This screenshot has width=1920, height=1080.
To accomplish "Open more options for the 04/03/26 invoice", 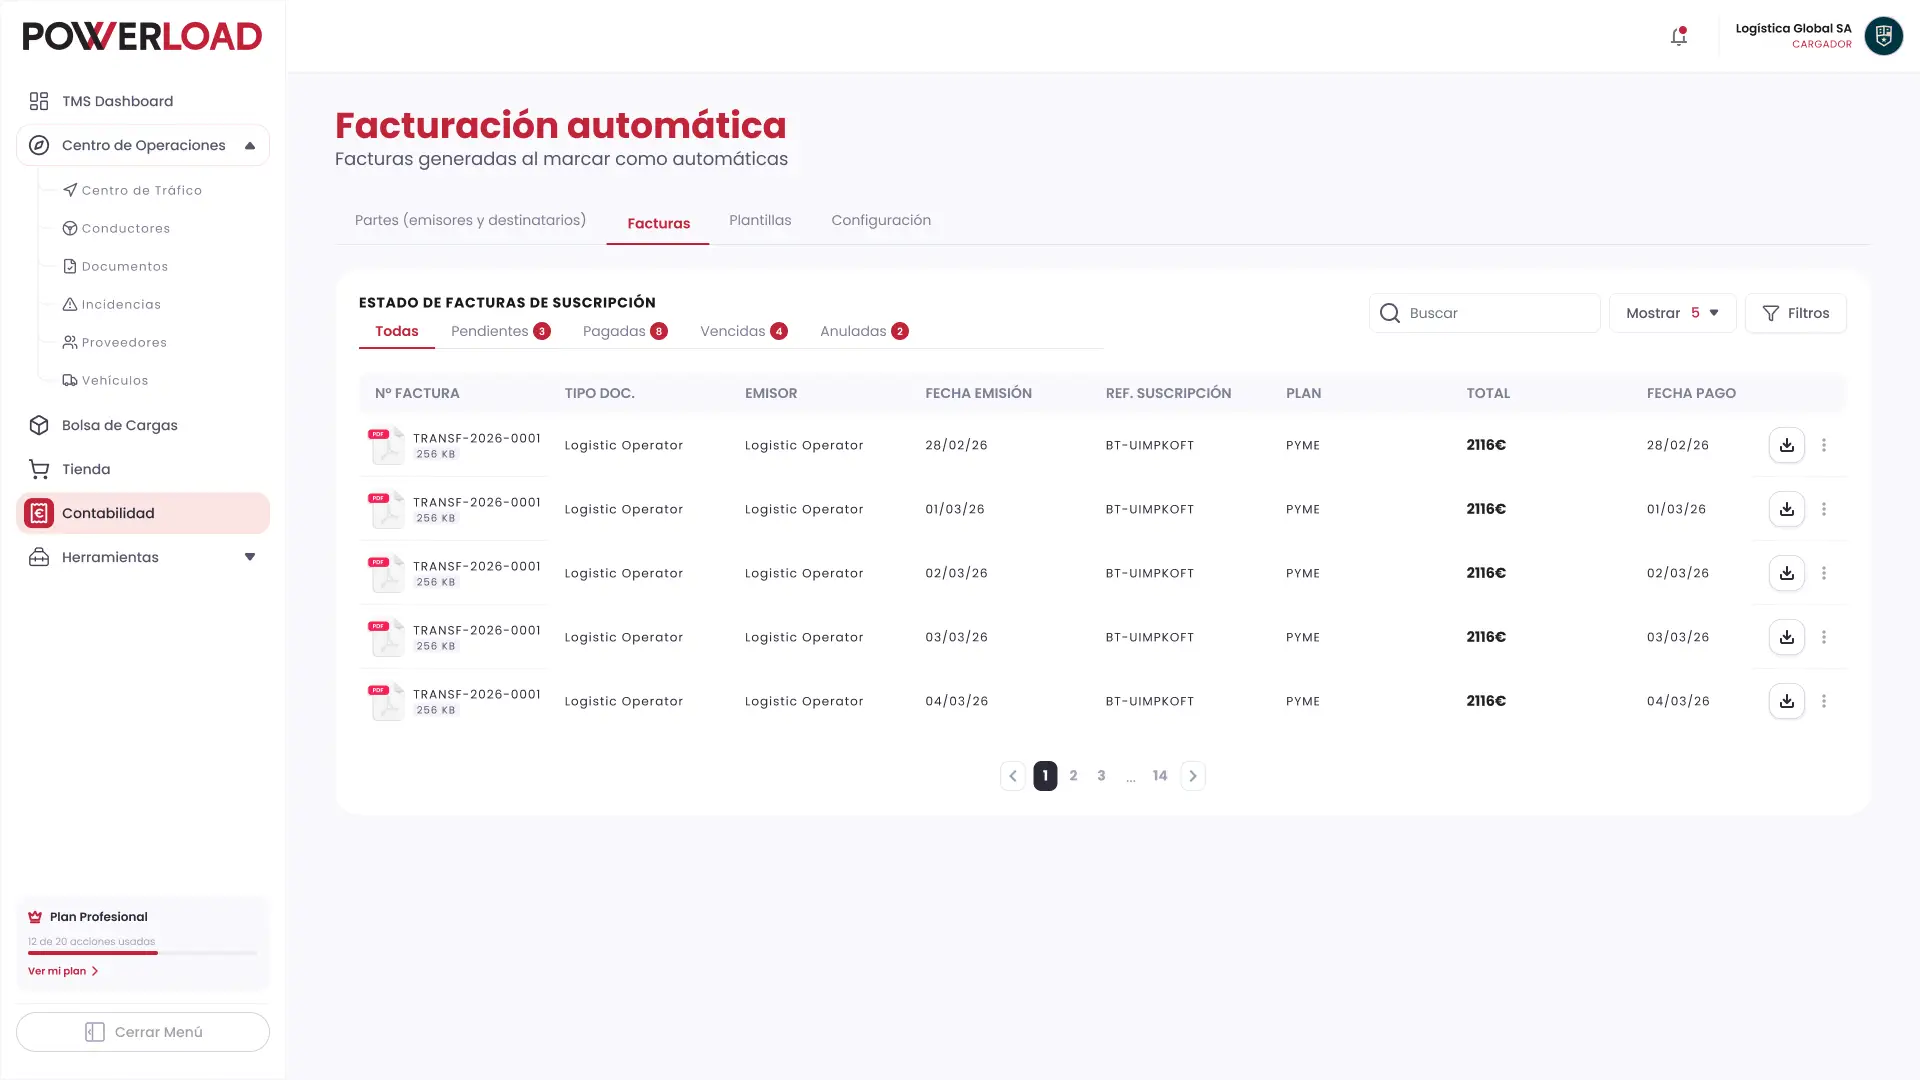I will click(1824, 701).
